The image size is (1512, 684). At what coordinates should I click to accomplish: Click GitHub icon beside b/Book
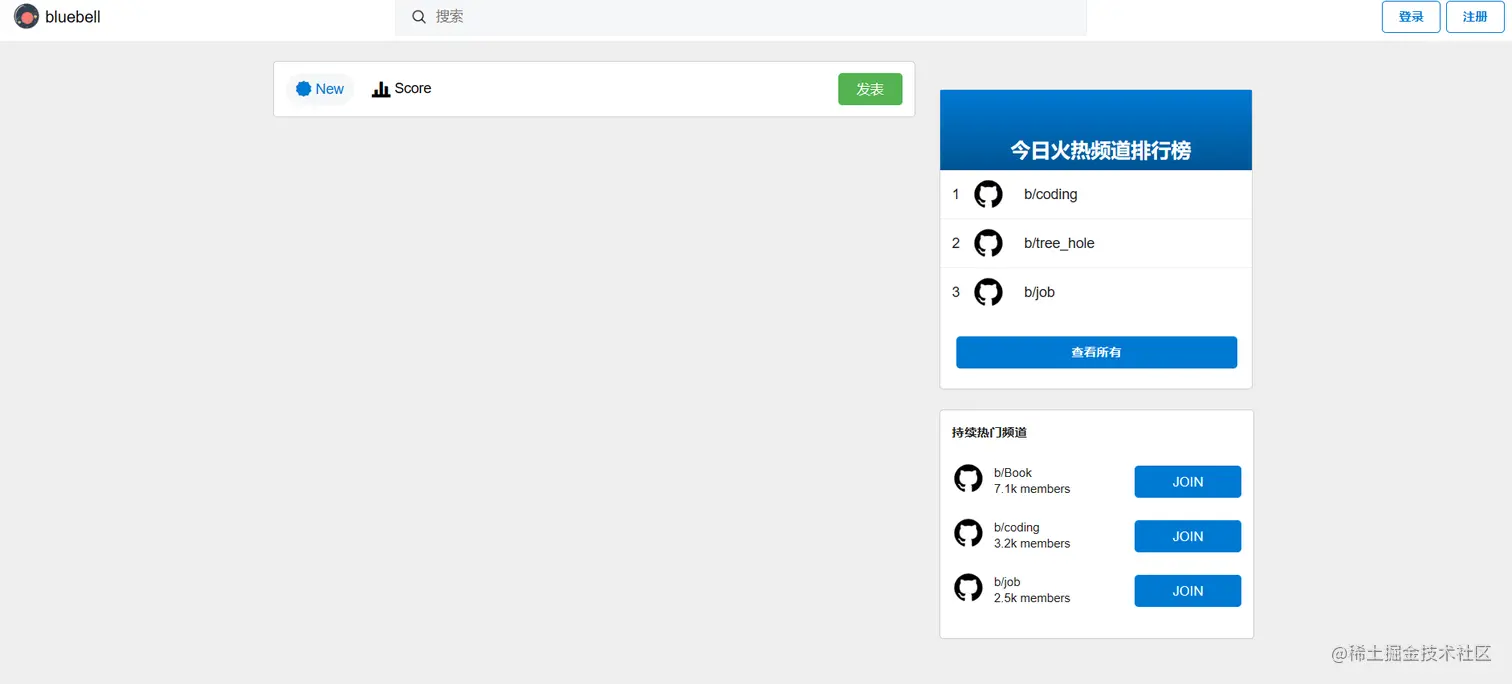pos(968,478)
